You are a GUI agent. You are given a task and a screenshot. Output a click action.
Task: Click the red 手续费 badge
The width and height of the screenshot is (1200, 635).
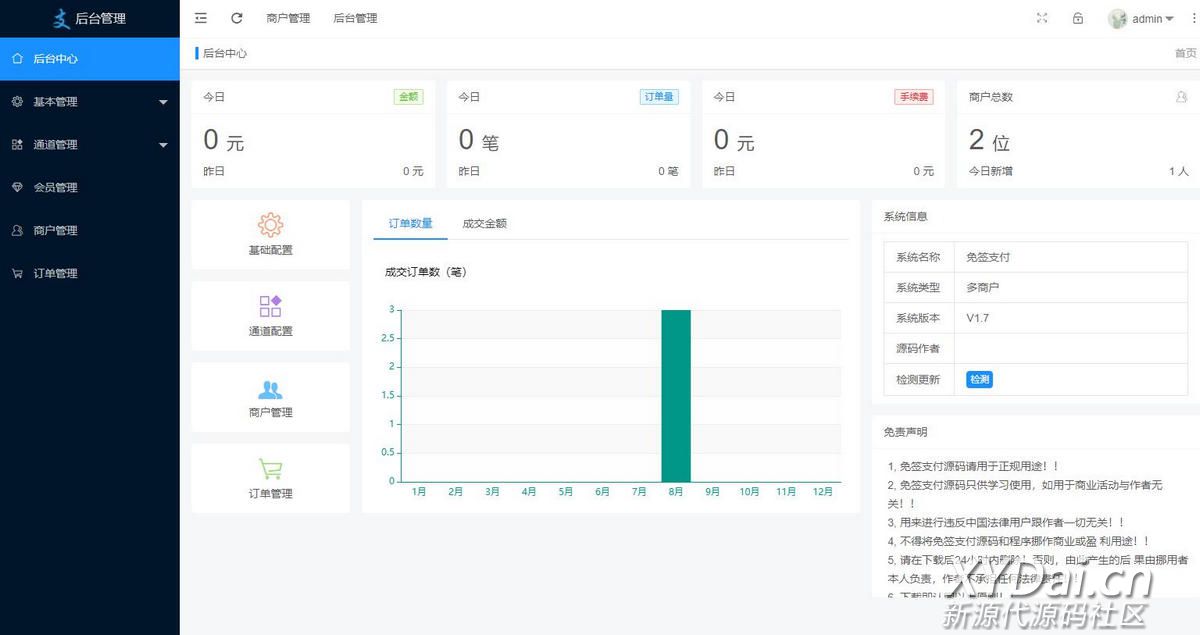point(914,97)
